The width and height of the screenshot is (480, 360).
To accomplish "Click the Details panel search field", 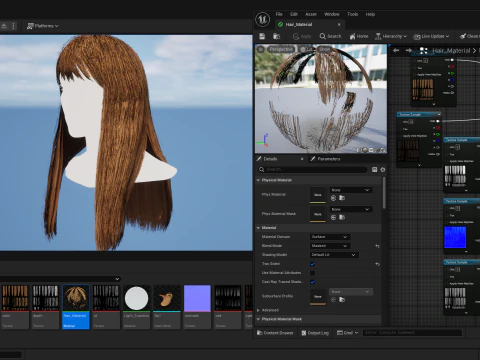I will (312, 169).
